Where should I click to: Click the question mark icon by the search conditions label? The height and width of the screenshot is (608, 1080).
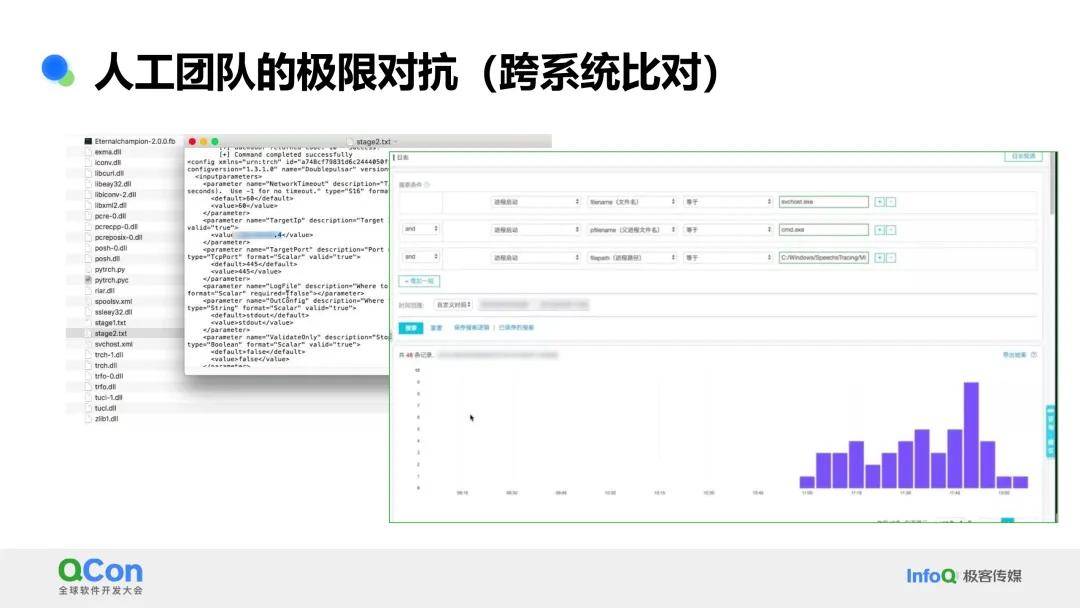[427, 185]
